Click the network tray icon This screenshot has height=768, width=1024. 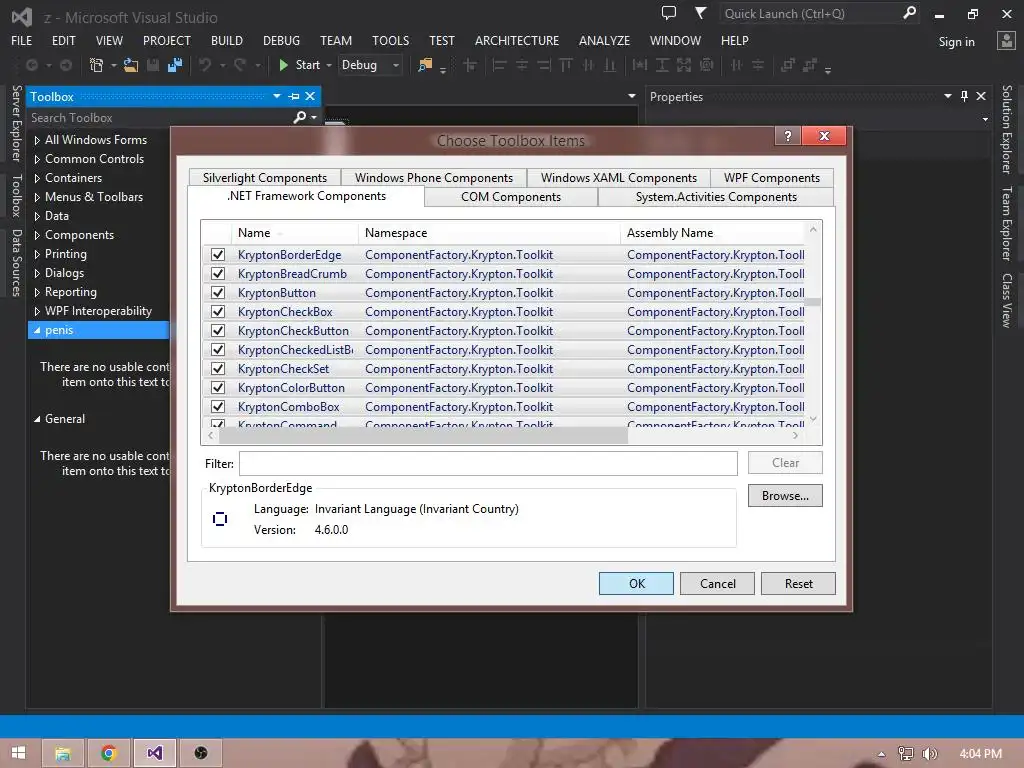906,754
